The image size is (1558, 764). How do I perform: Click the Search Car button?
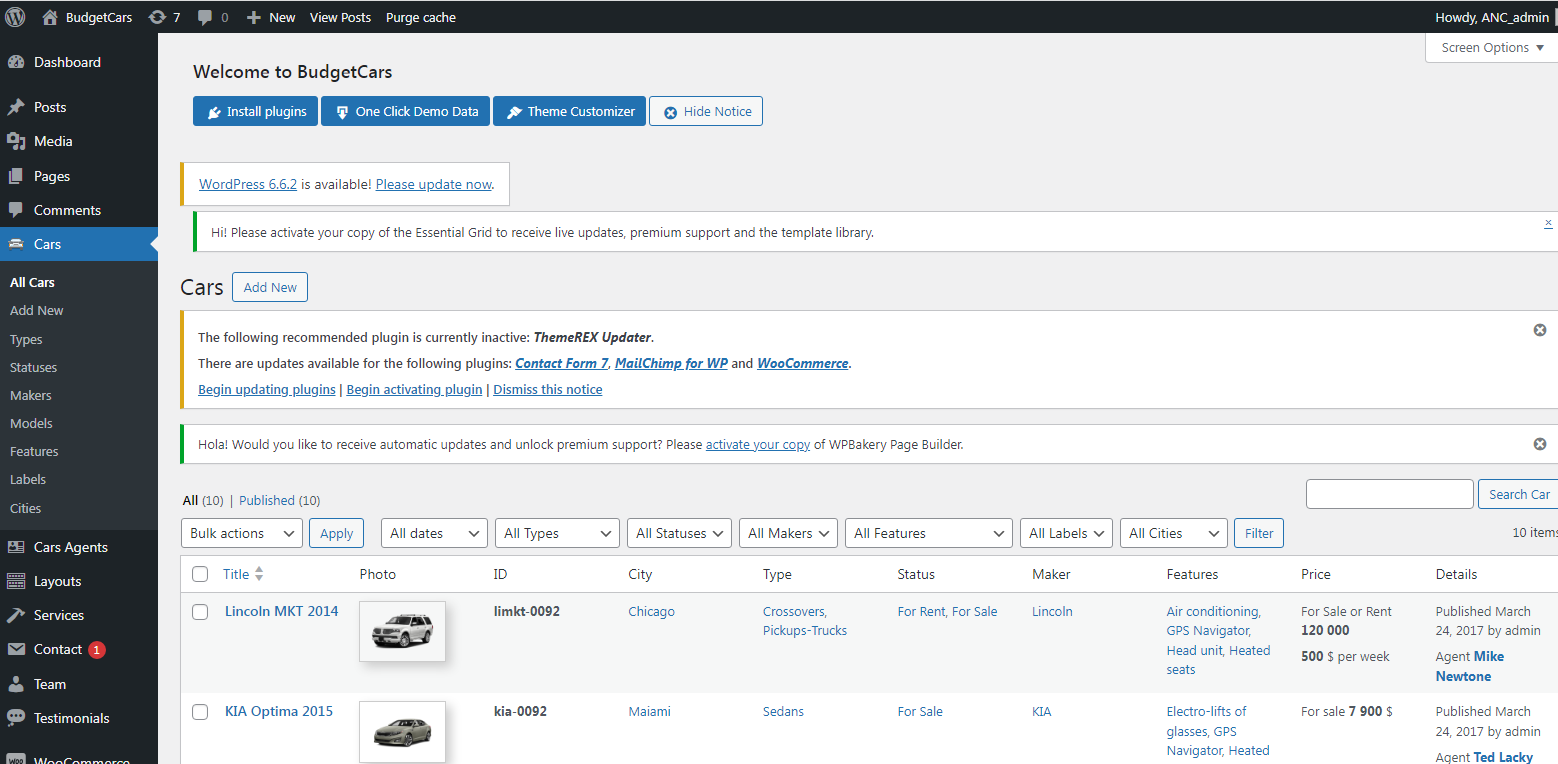pyautogui.click(x=1518, y=494)
